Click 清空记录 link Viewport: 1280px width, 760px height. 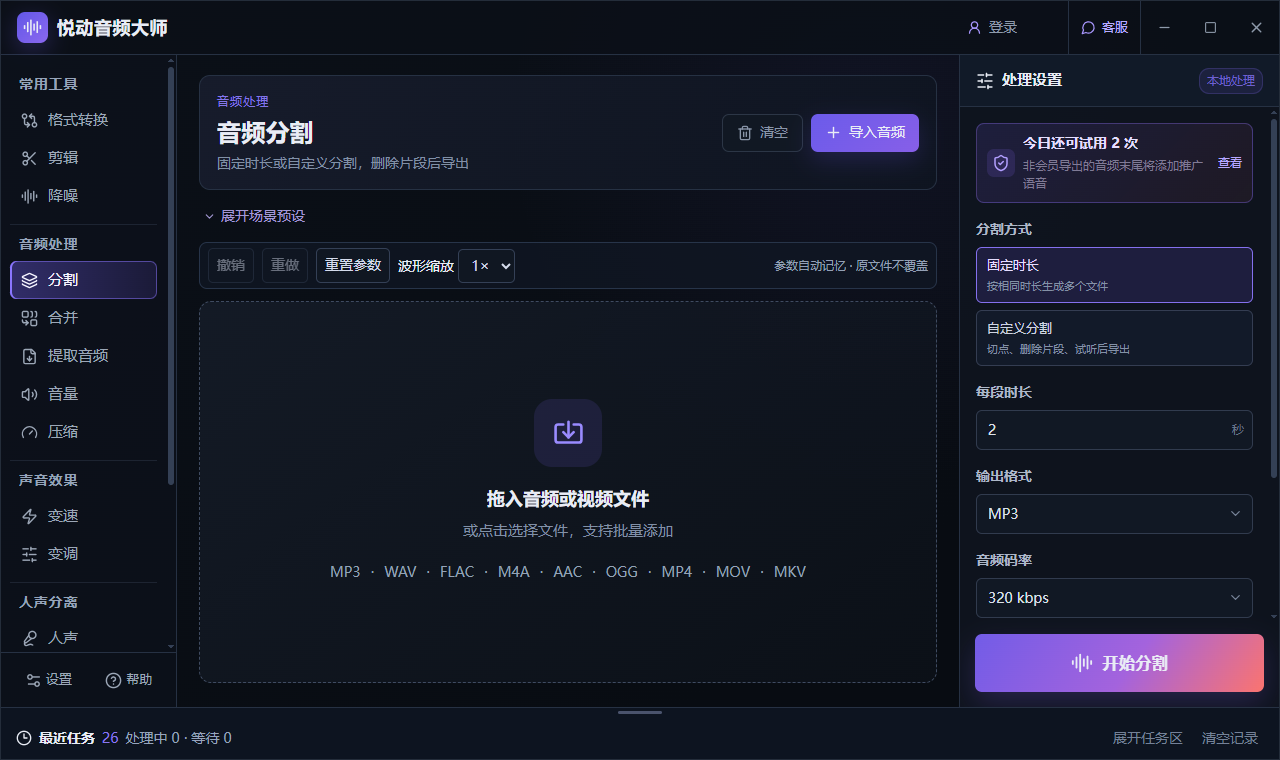[1230, 739]
